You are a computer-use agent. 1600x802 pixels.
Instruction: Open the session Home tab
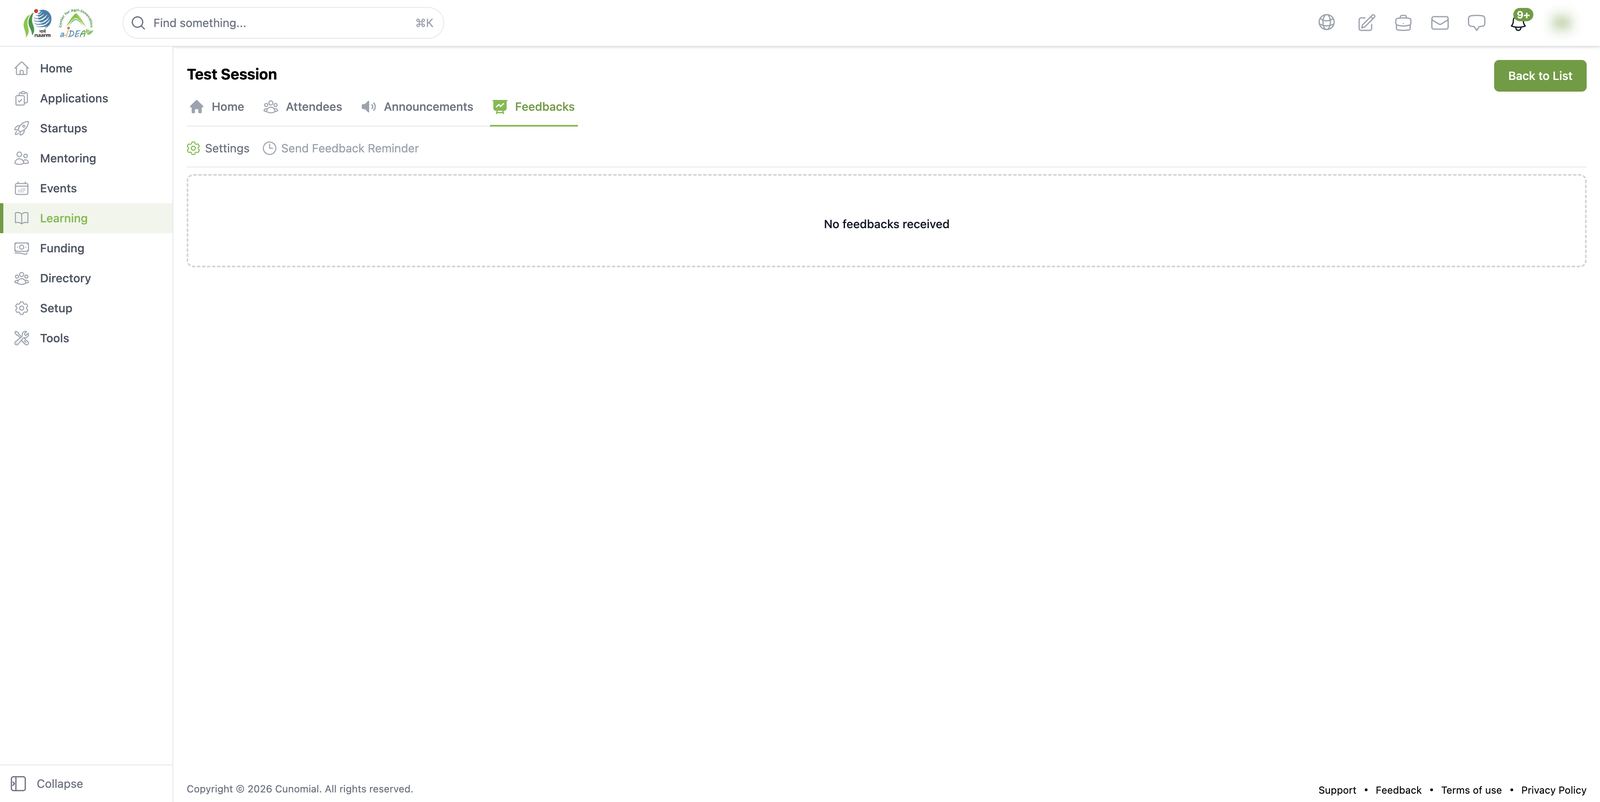tap(217, 107)
